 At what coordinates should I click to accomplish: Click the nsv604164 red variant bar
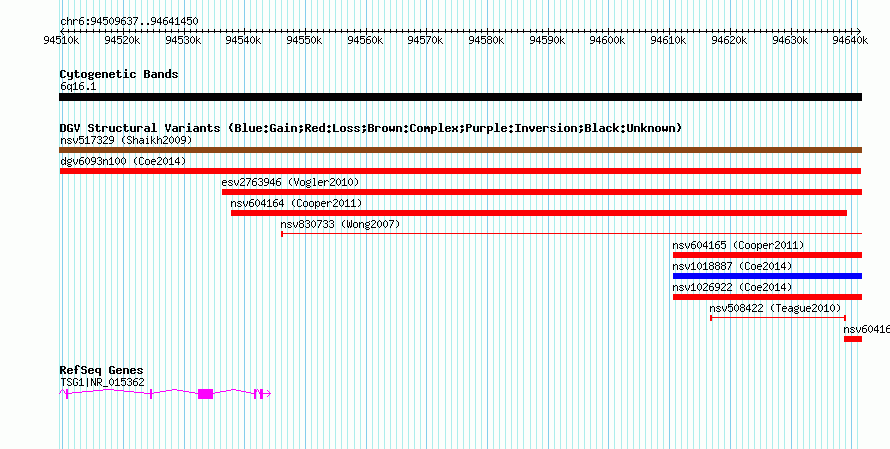pos(539,213)
